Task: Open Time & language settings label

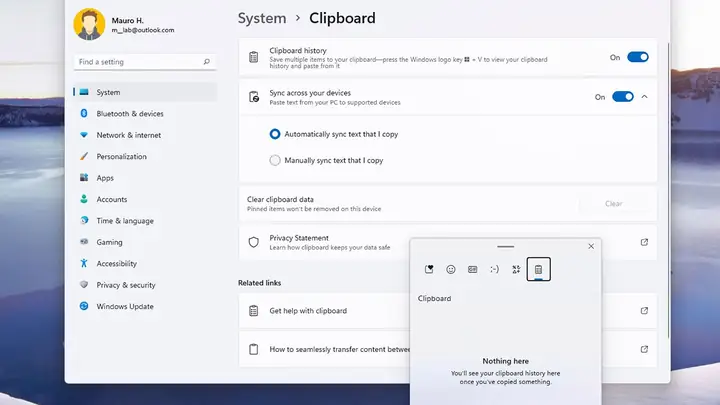Action: click(125, 221)
